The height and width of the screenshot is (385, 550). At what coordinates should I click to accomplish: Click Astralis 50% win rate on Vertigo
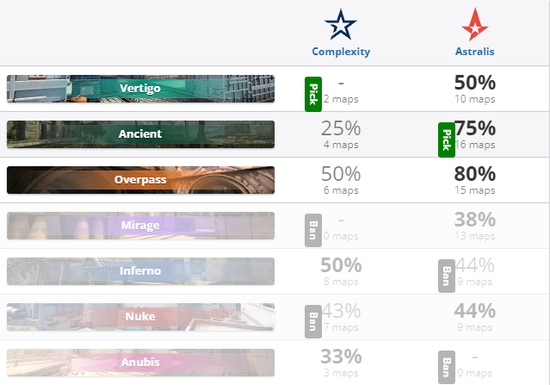475,83
